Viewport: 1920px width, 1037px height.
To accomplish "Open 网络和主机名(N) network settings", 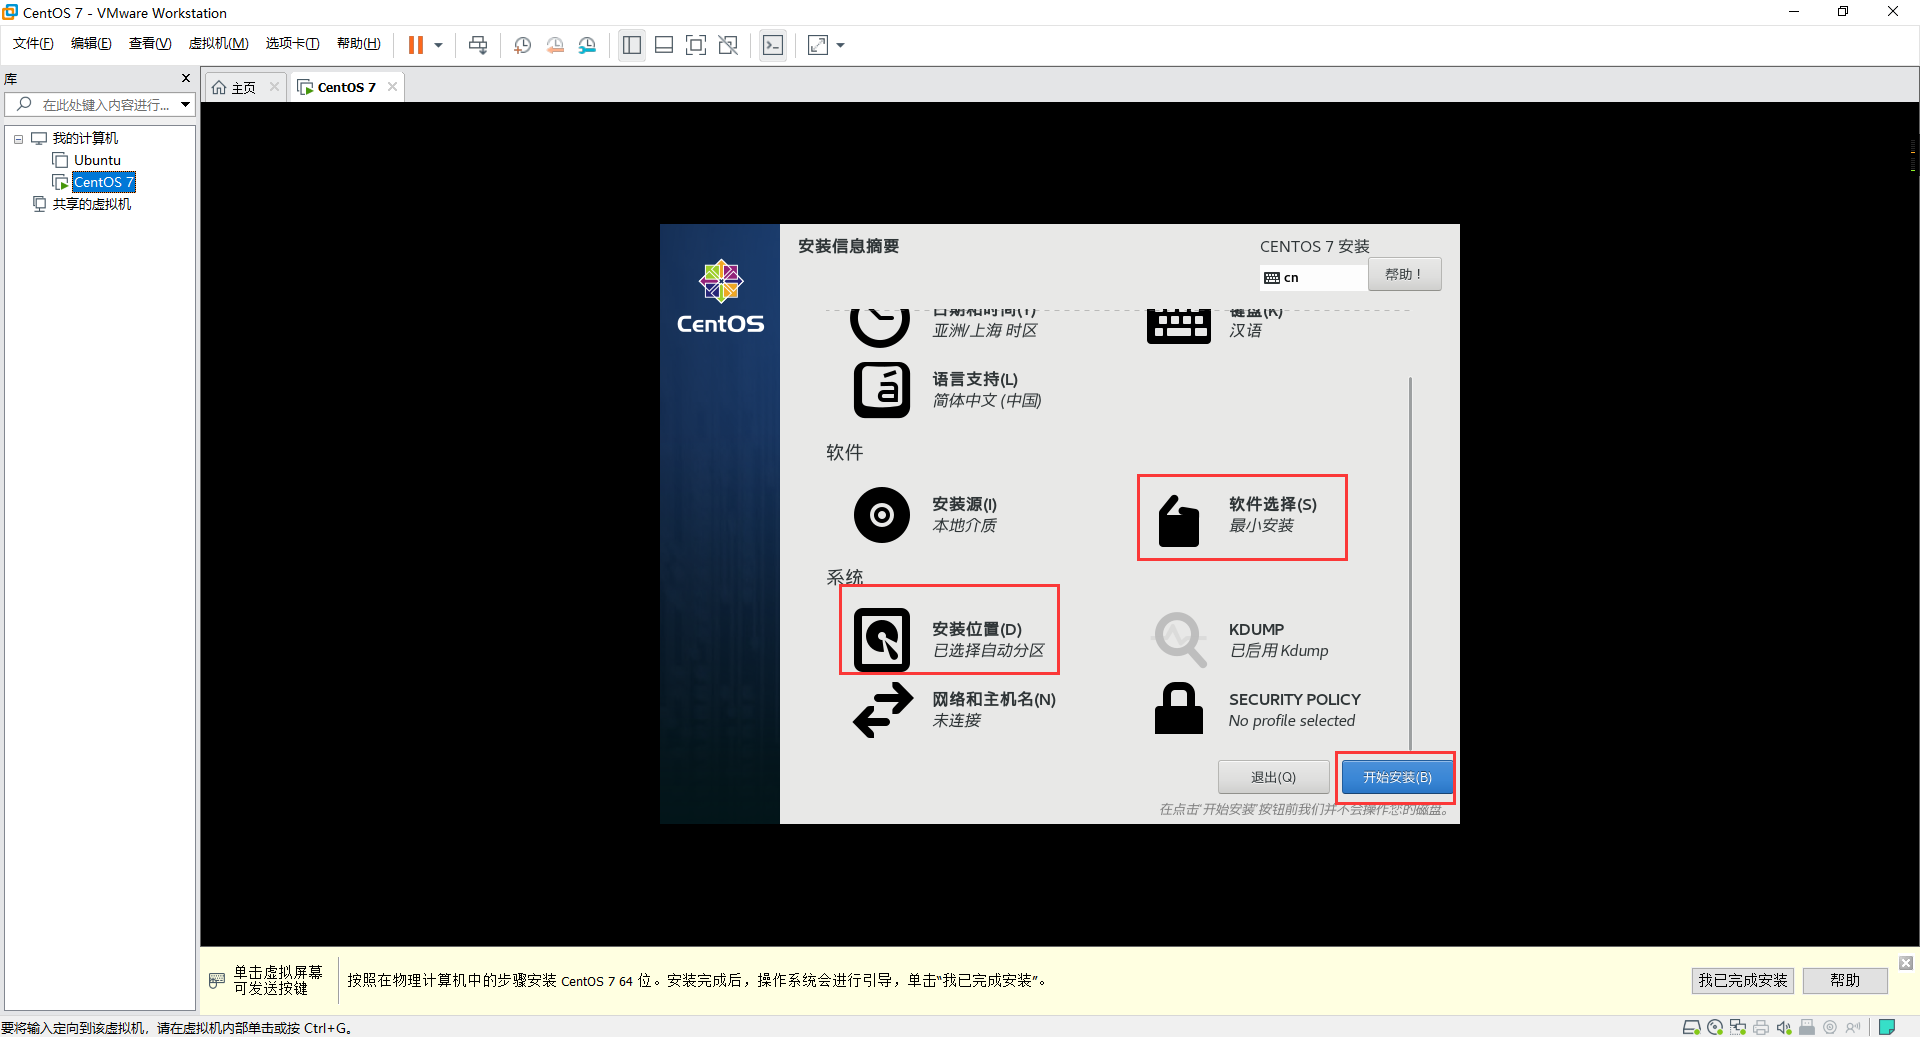I will [x=955, y=709].
